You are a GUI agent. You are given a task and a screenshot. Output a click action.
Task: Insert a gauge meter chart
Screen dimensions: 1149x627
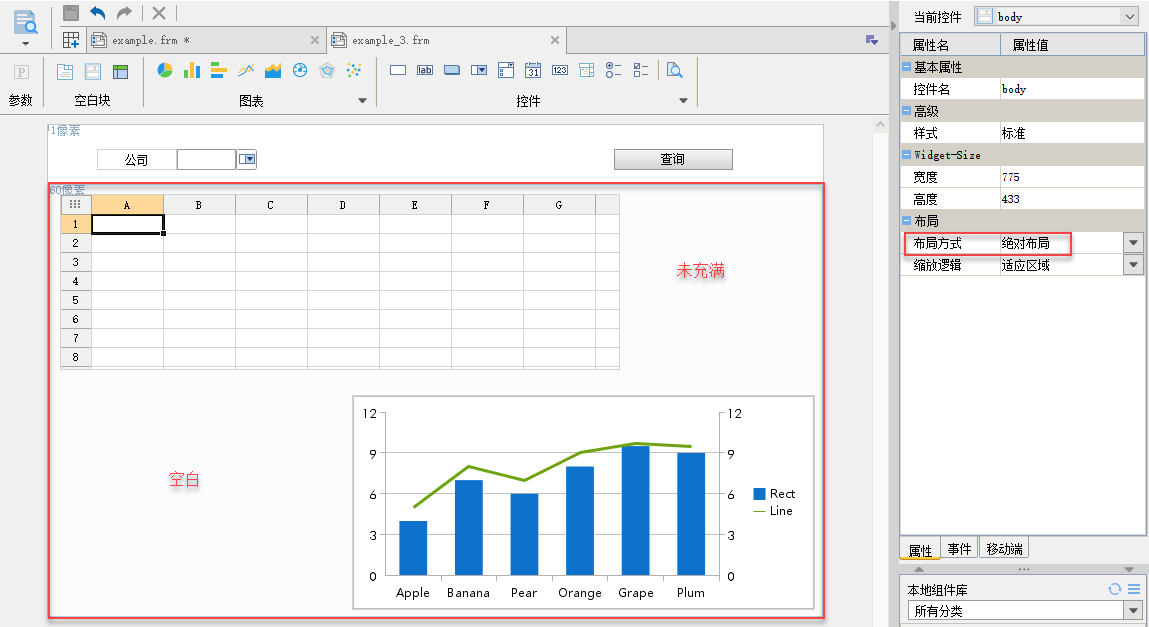[300, 70]
